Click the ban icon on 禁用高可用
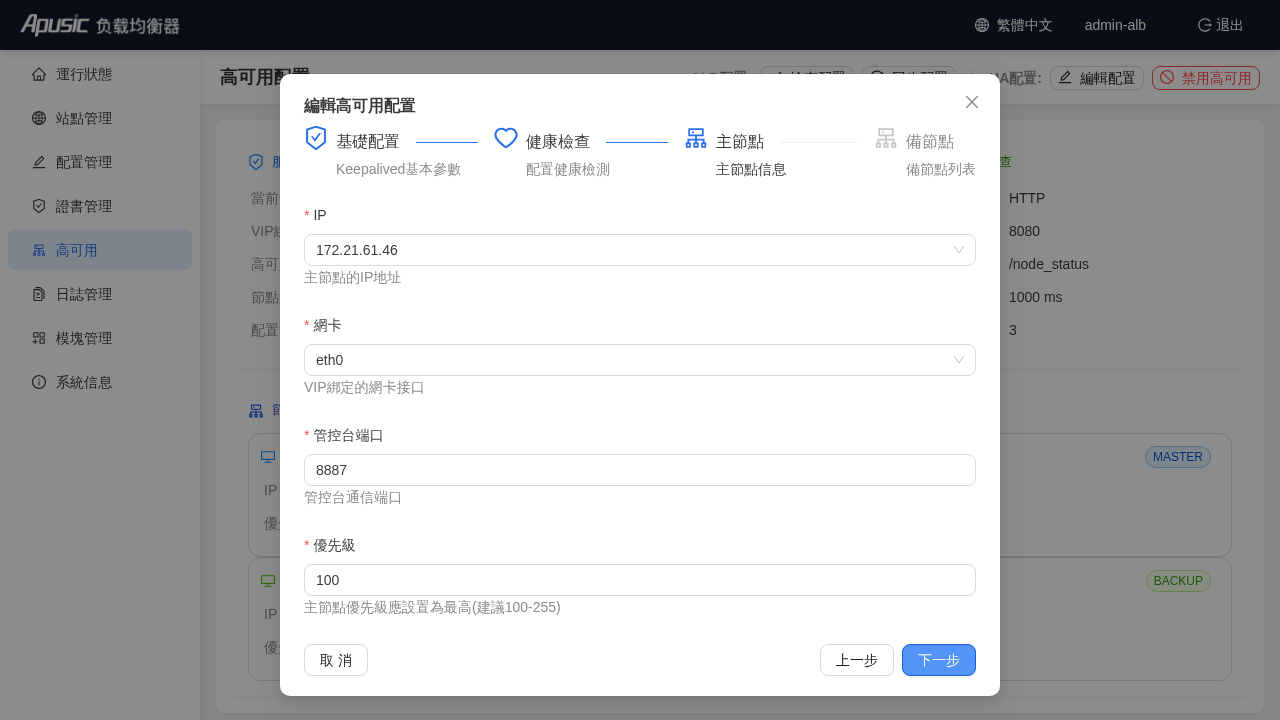This screenshot has height=720, width=1280. click(x=1167, y=77)
